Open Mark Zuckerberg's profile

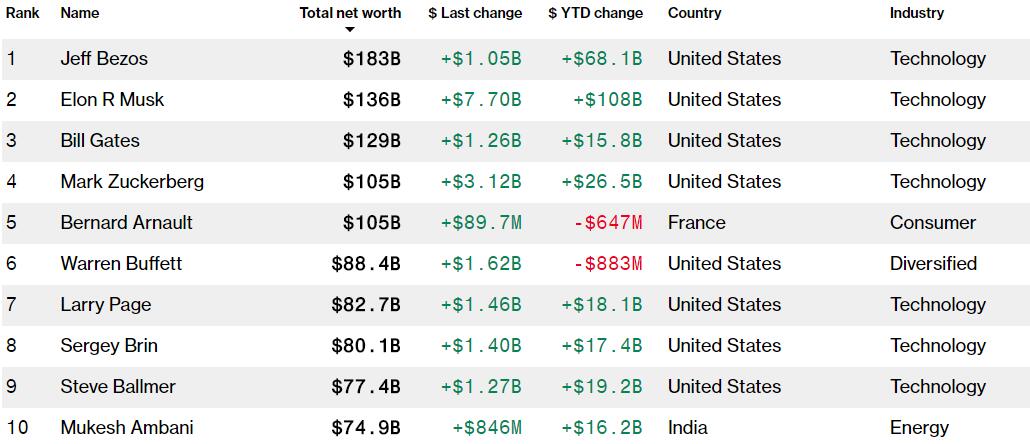(132, 182)
